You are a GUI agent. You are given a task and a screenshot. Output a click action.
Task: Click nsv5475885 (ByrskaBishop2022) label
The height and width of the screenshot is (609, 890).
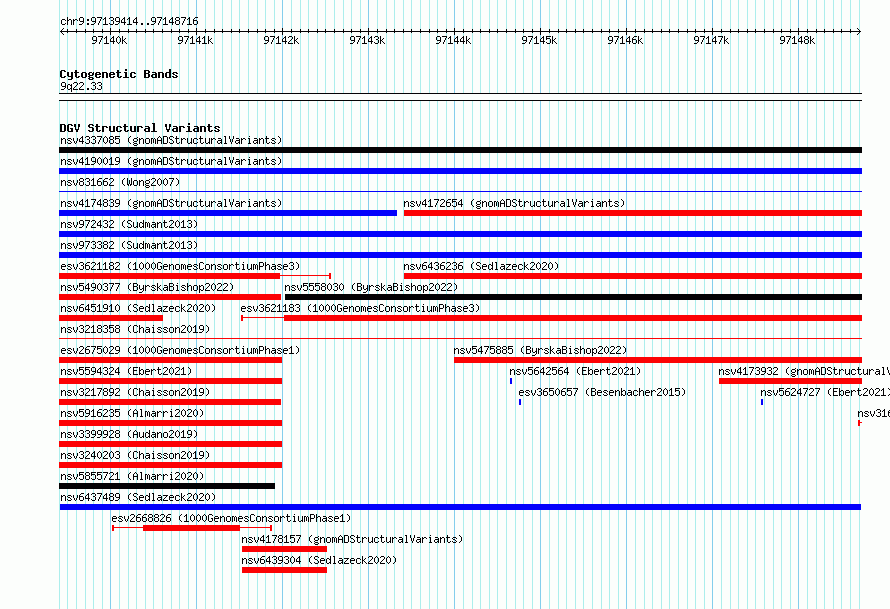coord(540,350)
